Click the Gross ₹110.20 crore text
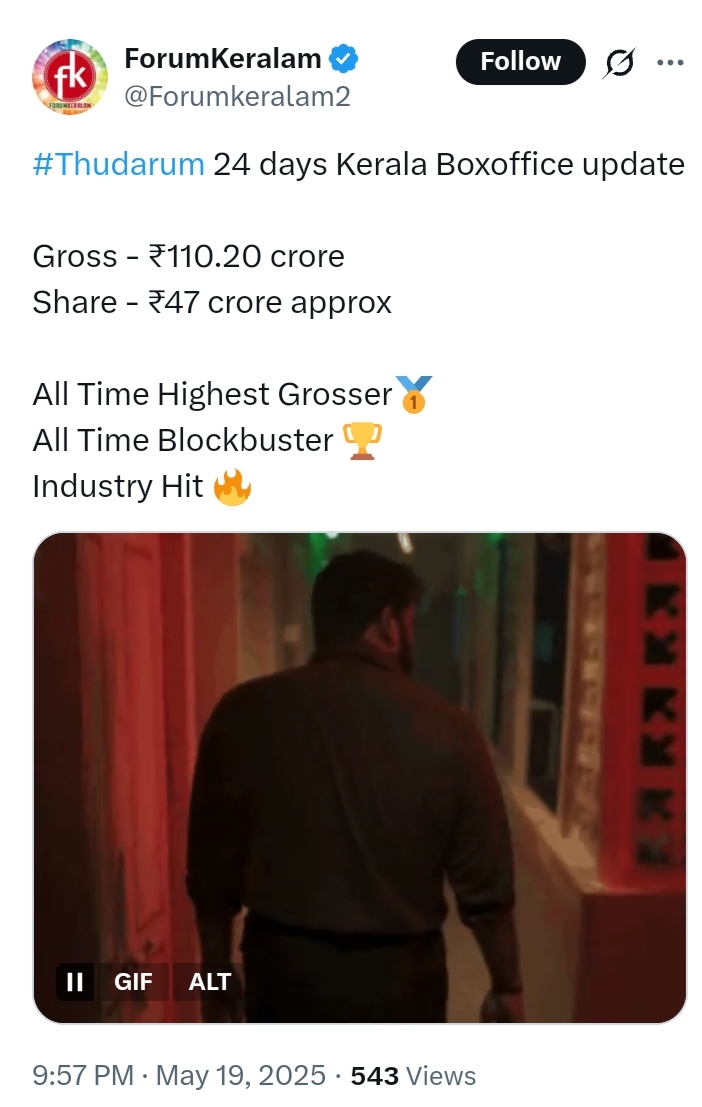702x1107 pixels. pyautogui.click(x=189, y=256)
